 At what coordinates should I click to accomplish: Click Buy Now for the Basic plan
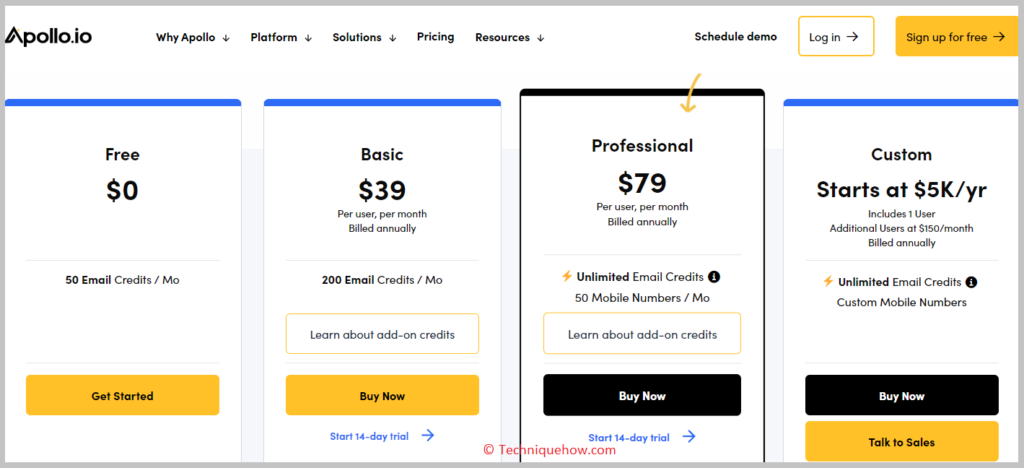pos(382,396)
